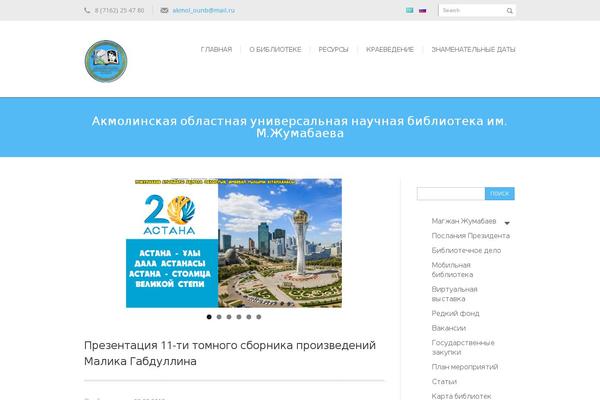
Task: Select the third slider dot
Action: pyautogui.click(x=229, y=317)
